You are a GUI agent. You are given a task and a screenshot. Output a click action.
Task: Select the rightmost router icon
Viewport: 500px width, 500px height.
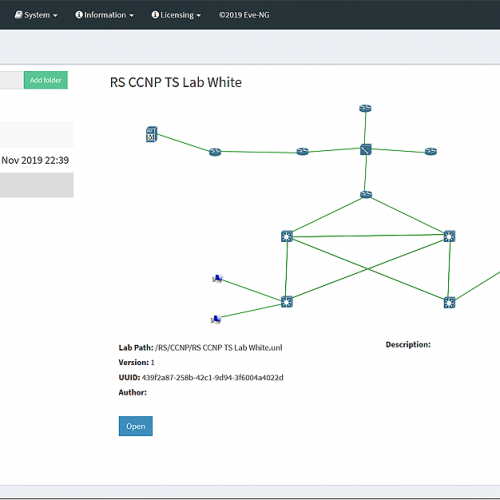[431, 152]
